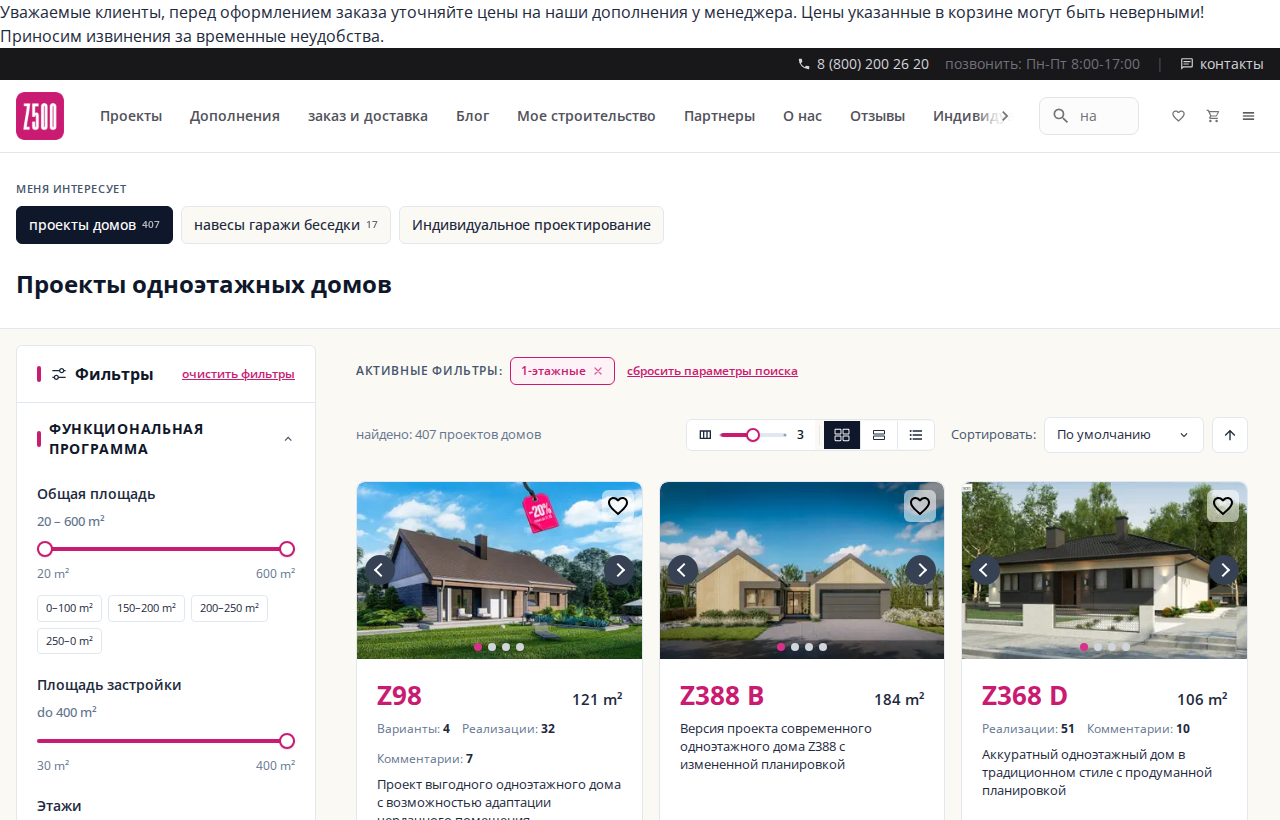Screen dimensions: 1280x820
Task: Switch to wide row view layout
Action: [879, 435]
